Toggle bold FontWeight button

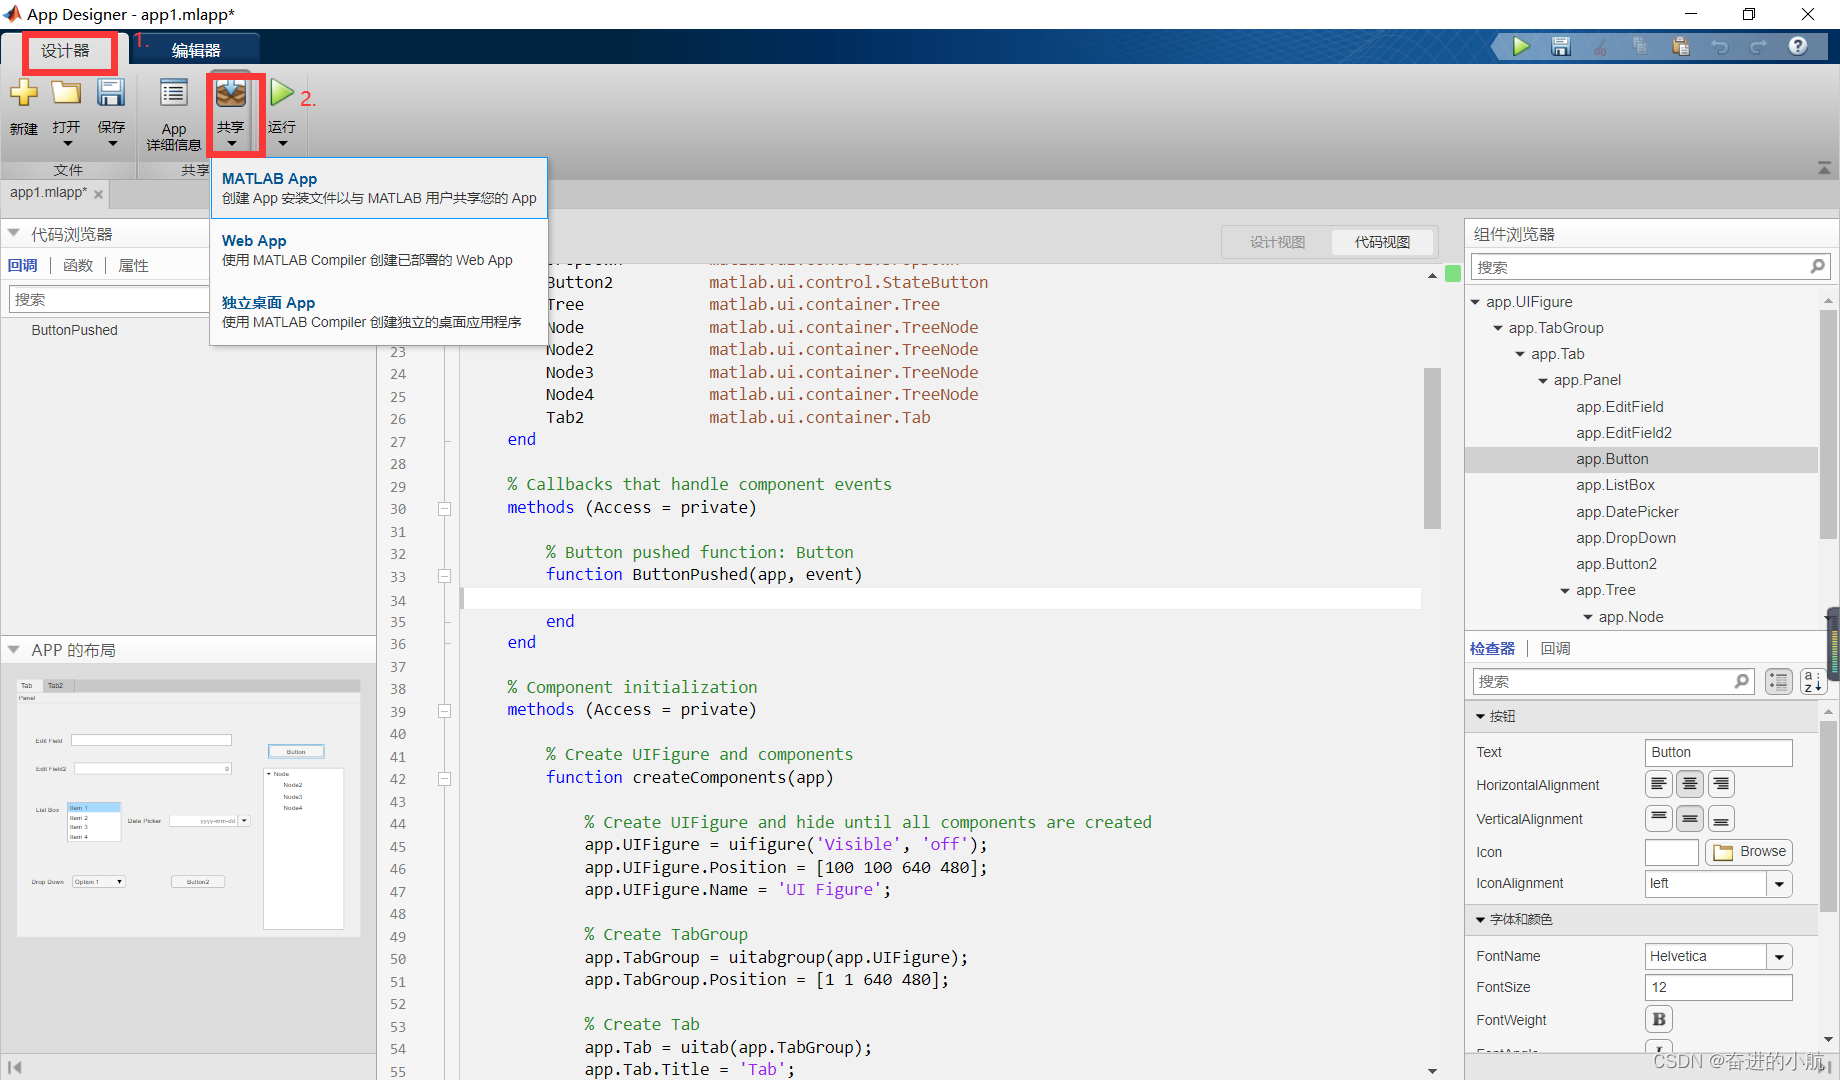(x=1659, y=1019)
